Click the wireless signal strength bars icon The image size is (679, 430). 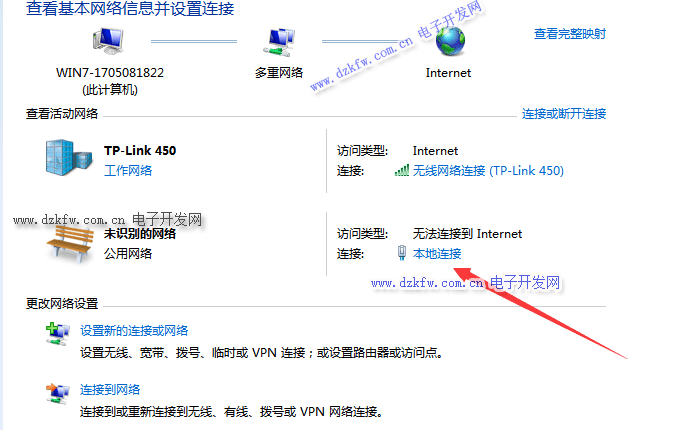tap(401, 170)
